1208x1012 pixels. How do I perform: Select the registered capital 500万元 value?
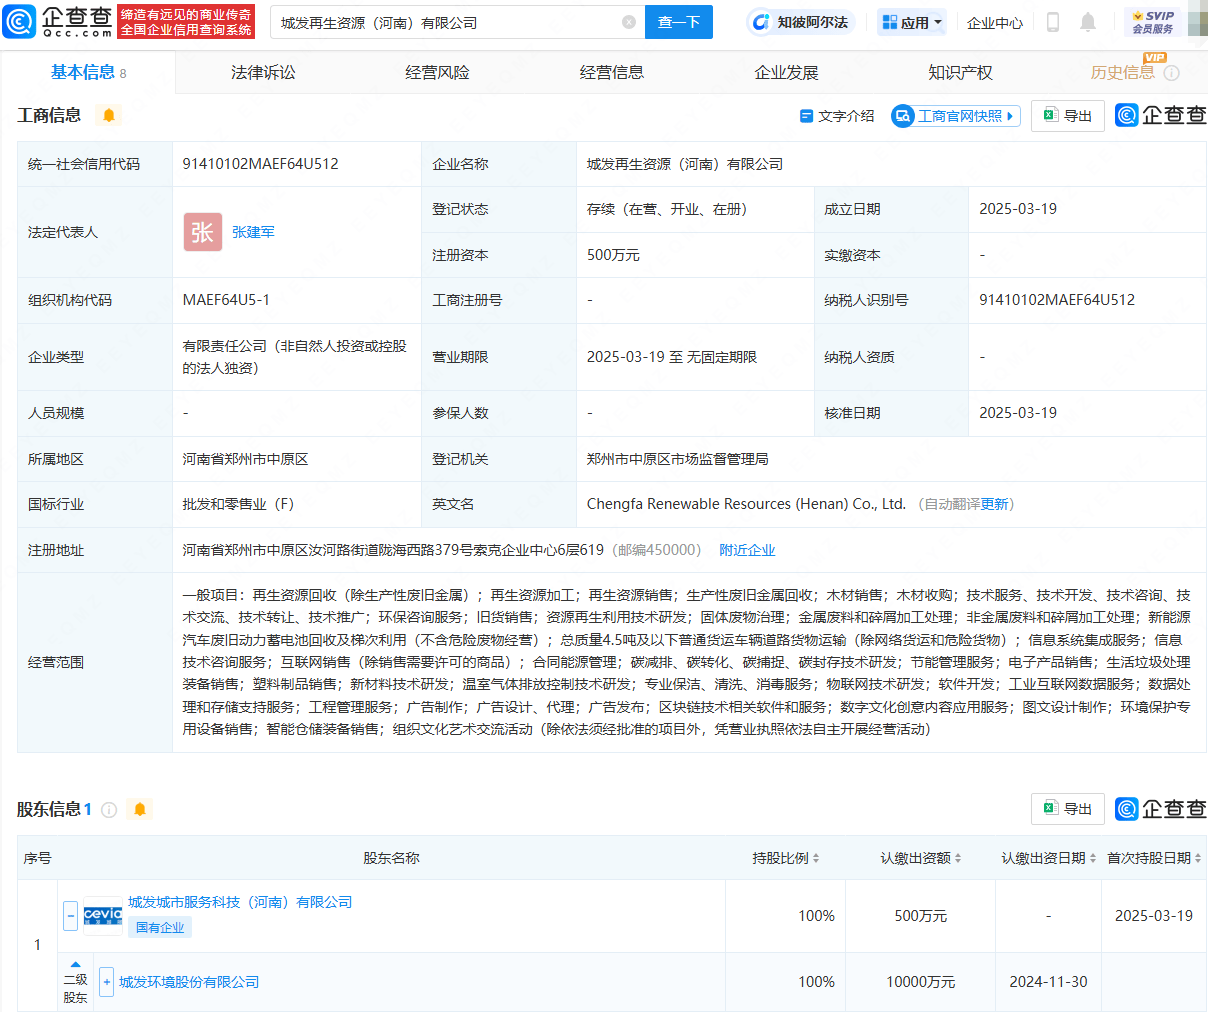coord(613,255)
